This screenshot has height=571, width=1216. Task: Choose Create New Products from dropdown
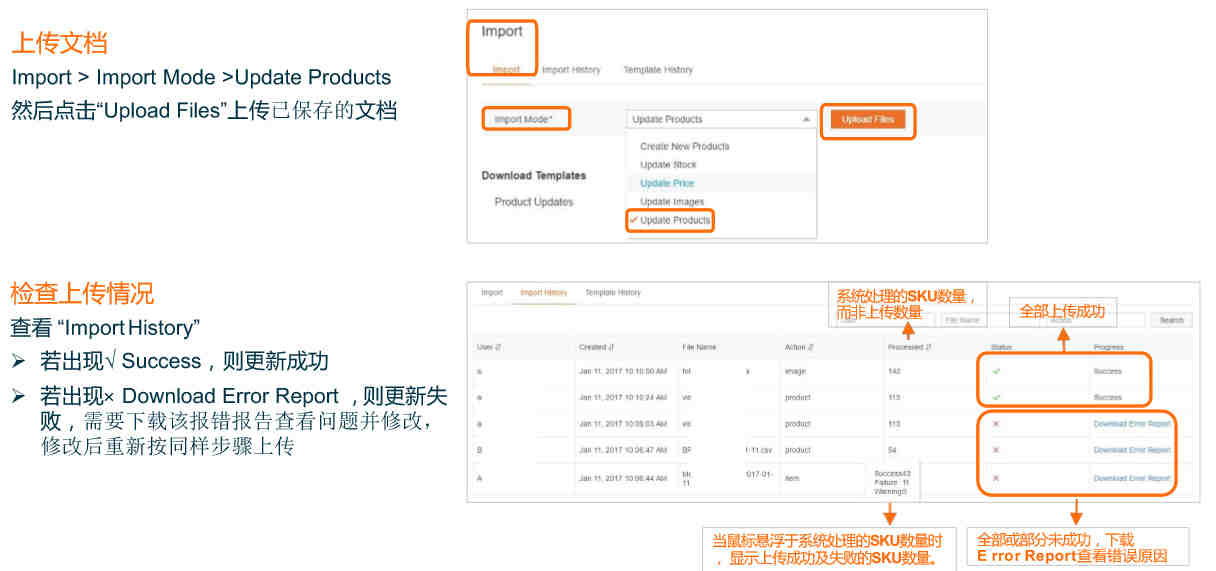click(684, 146)
